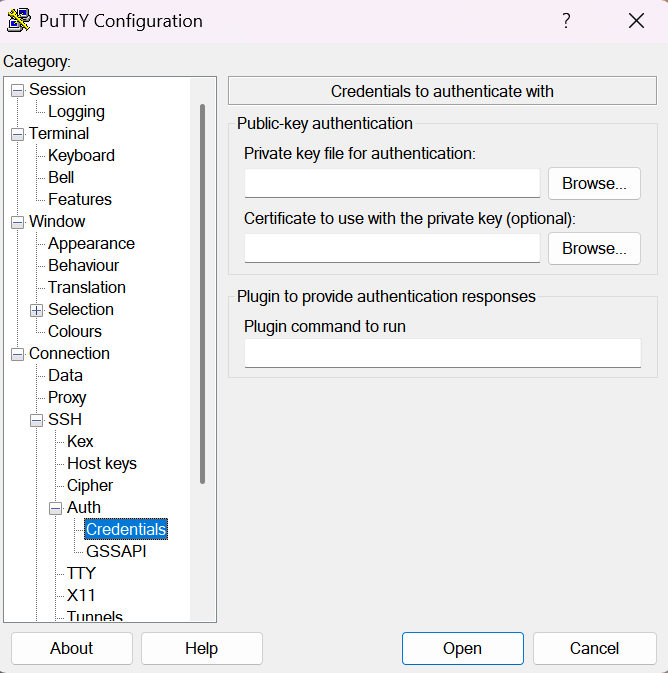Select the Bell category
Image resolution: width=668 pixels, height=673 pixels.
click(61, 177)
